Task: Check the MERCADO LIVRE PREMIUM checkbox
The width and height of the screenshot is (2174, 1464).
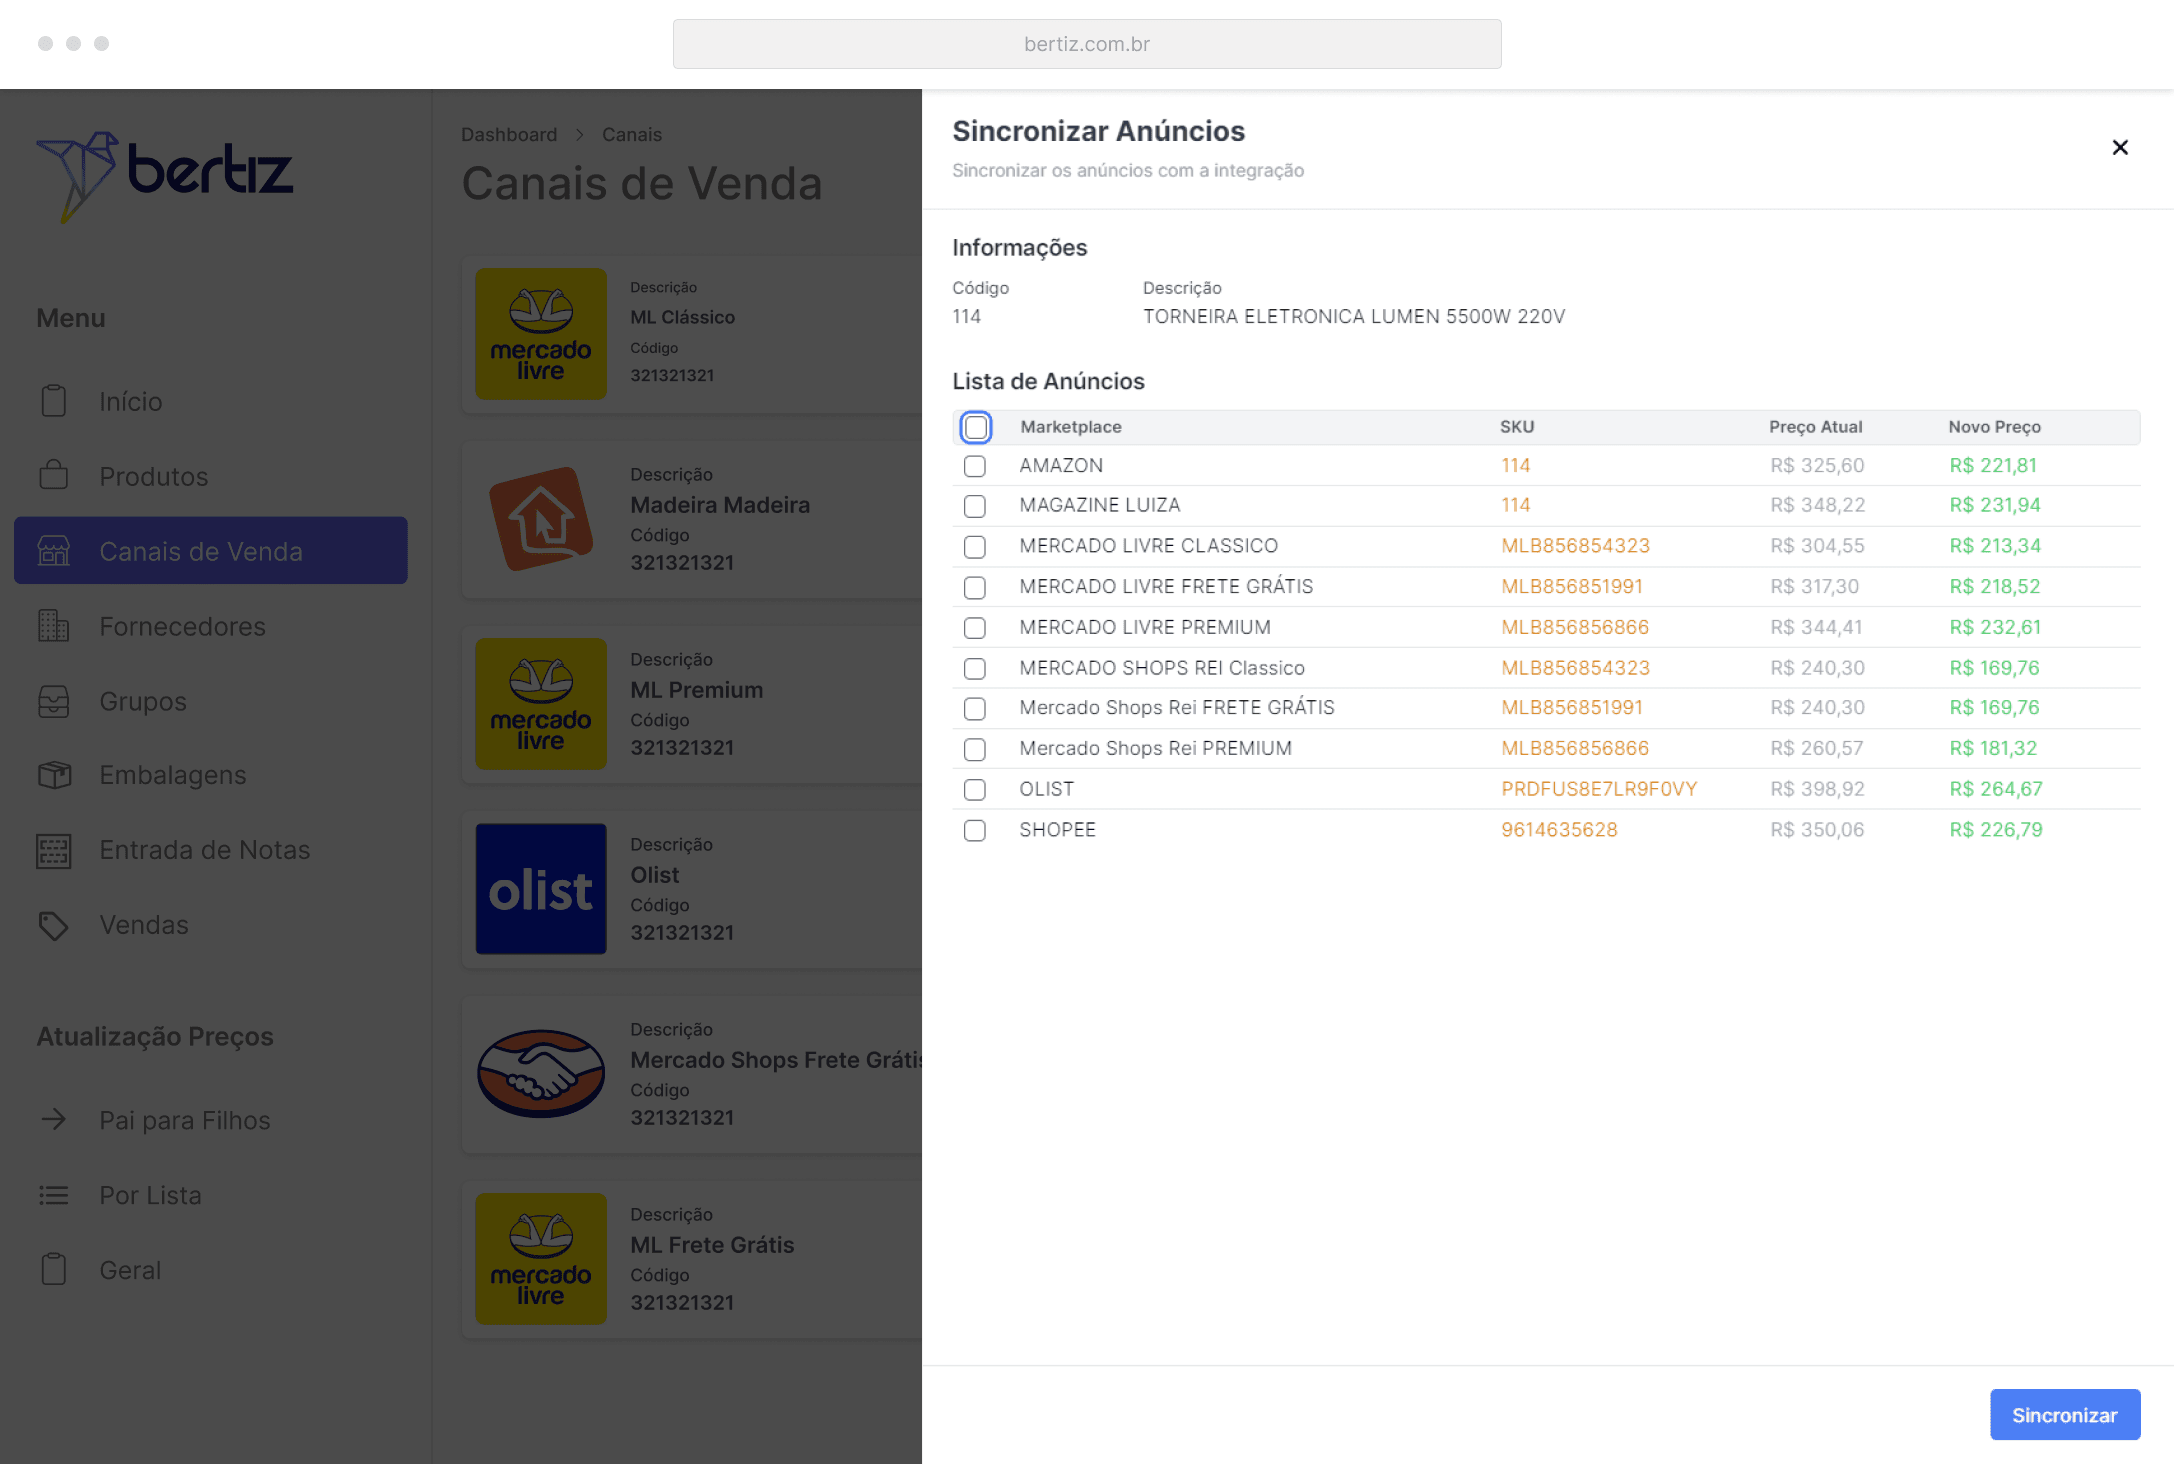Action: [x=975, y=628]
